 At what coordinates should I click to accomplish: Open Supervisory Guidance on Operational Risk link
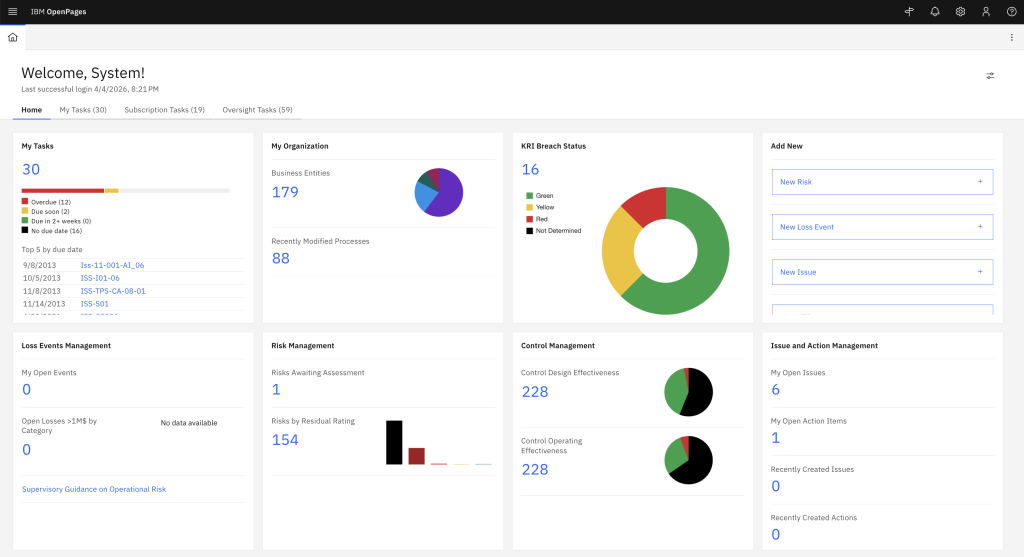click(x=94, y=489)
